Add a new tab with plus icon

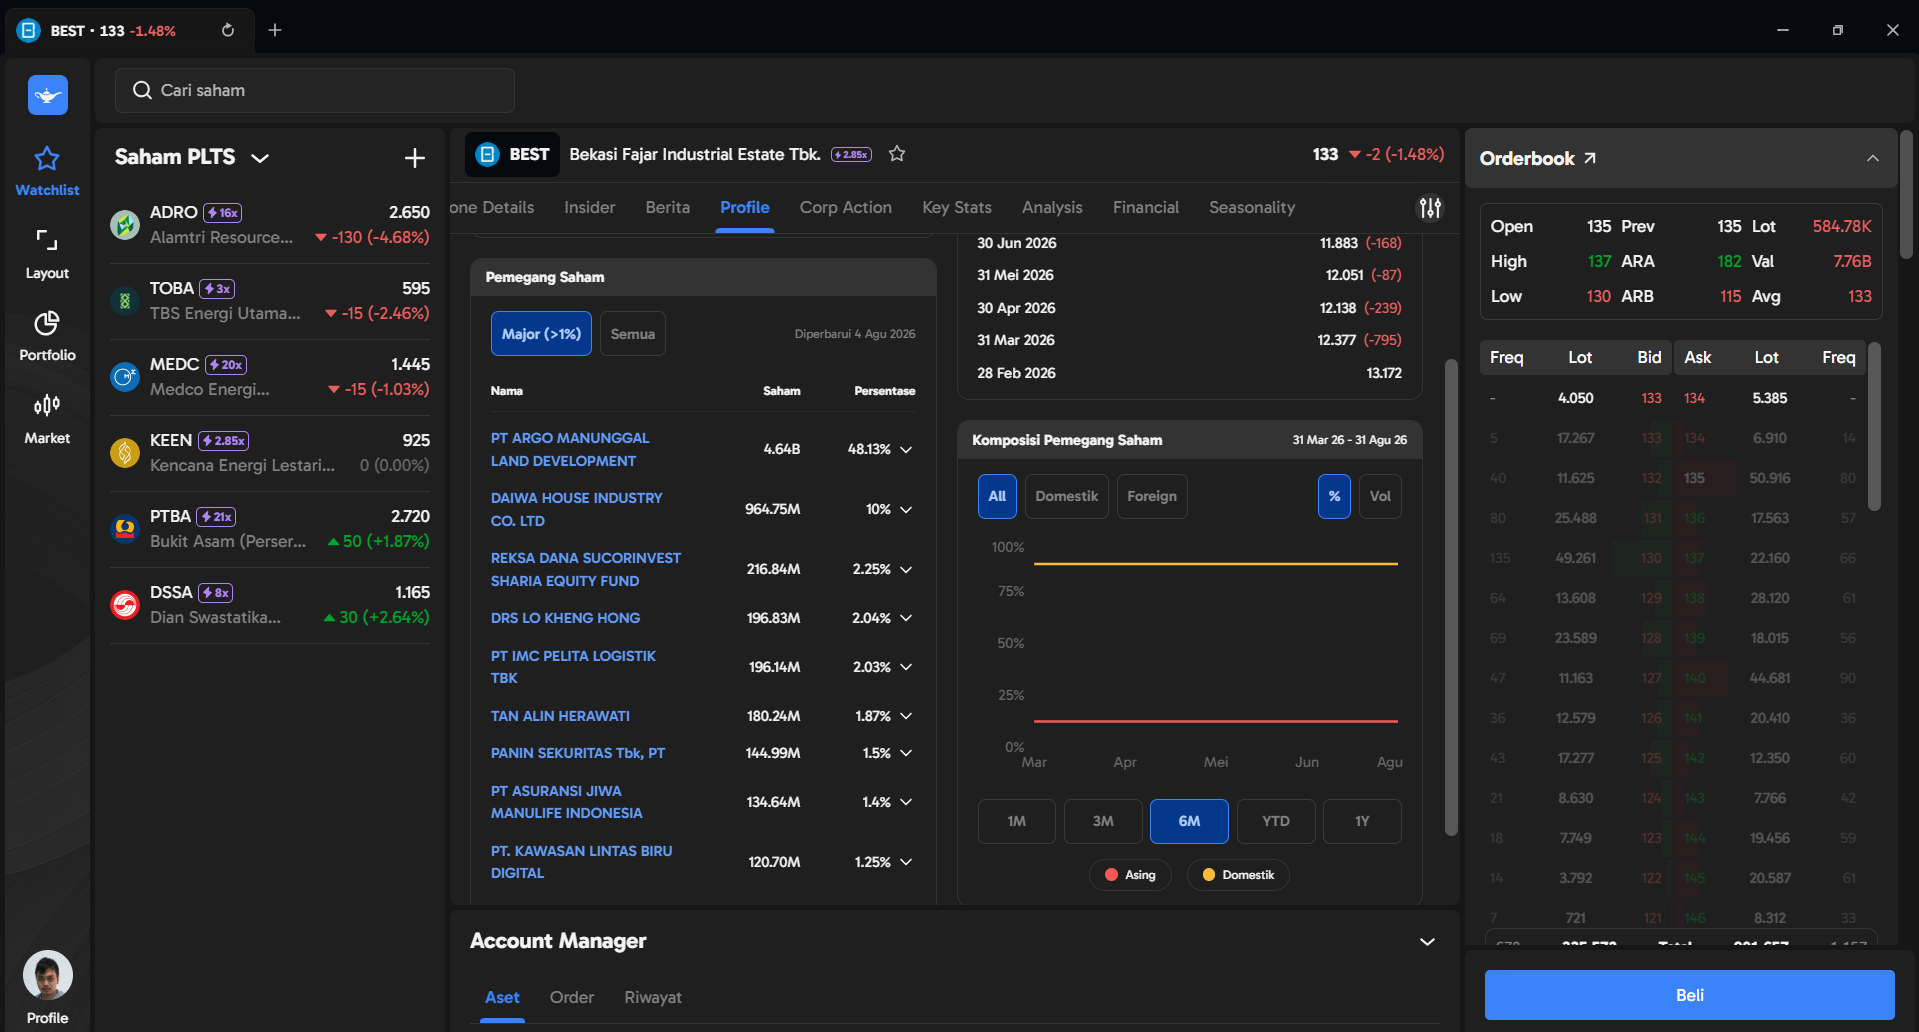[275, 30]
